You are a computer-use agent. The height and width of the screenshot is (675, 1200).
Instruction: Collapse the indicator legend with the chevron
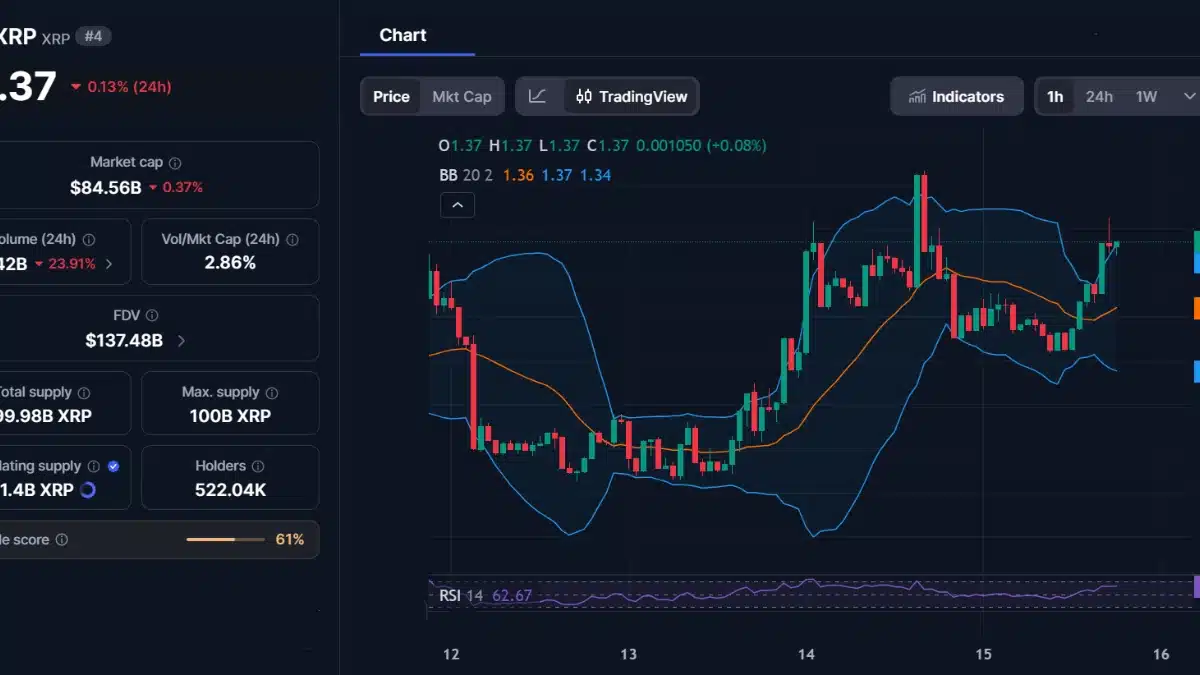tap(457, 204)
